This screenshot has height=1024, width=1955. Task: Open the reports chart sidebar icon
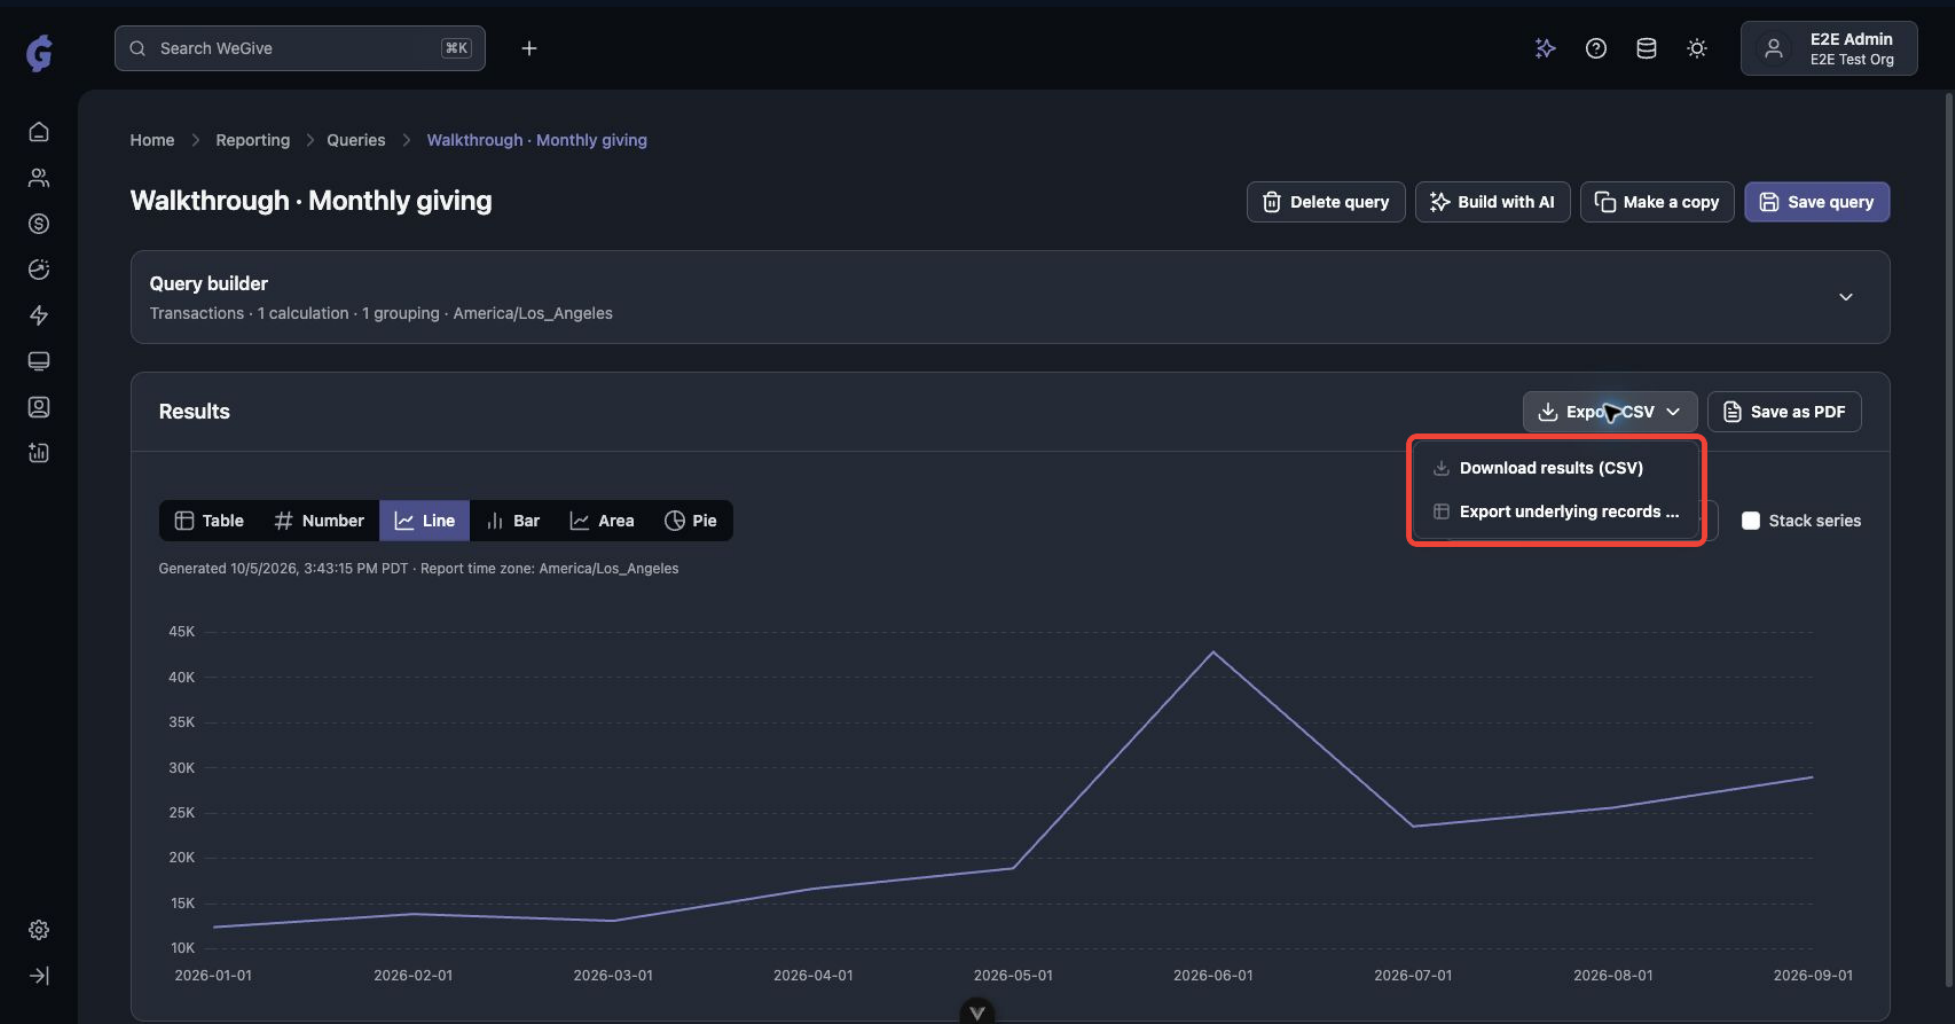coord(39,453)
